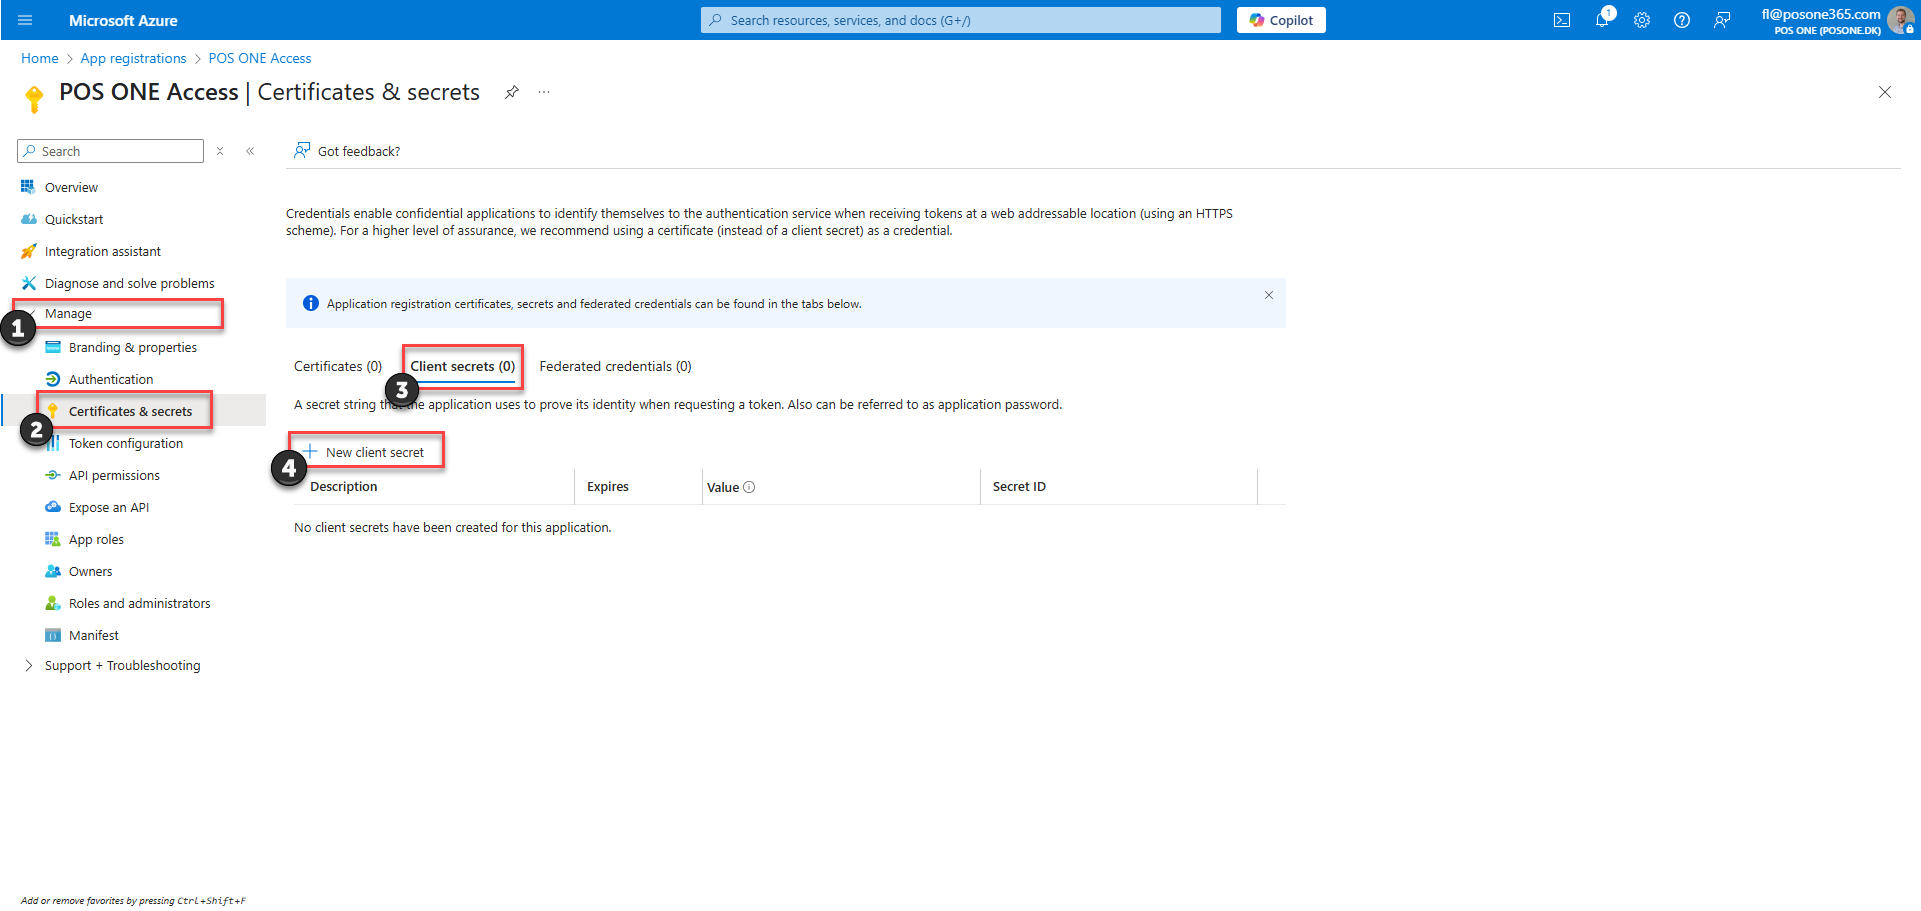Click the API permissions icon
Viewport: 1921px width, 911px height.
point(53,475)
